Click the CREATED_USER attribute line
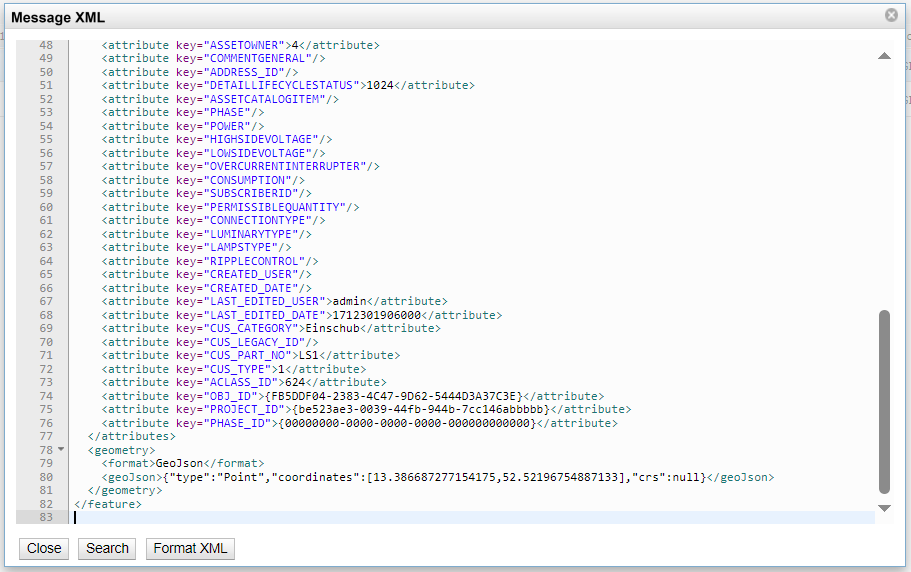911x572 pixels. click(x=207, y=274)
